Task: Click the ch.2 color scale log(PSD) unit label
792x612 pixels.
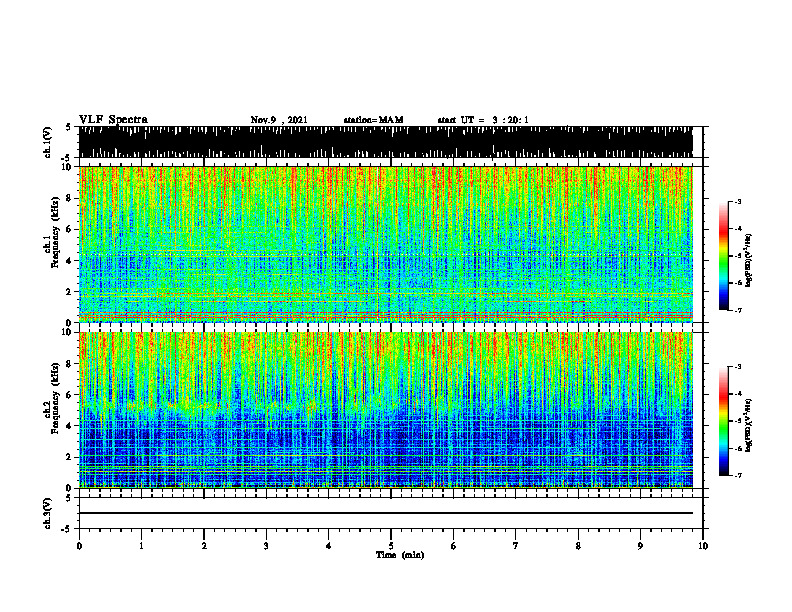Action: pyautogui.click(x=749, y=425)
